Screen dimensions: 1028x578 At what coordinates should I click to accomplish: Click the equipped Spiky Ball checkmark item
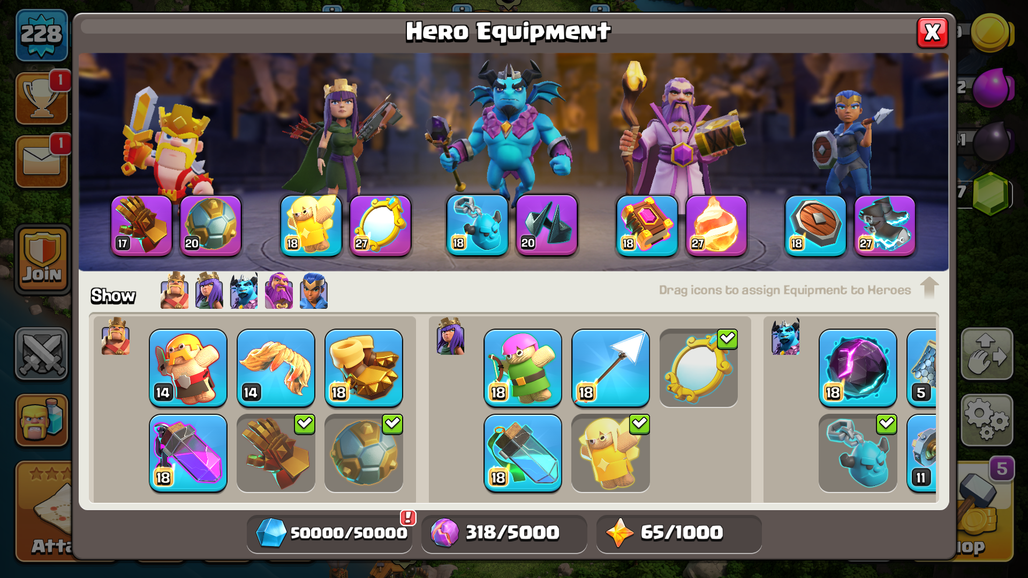pos(364,453)
